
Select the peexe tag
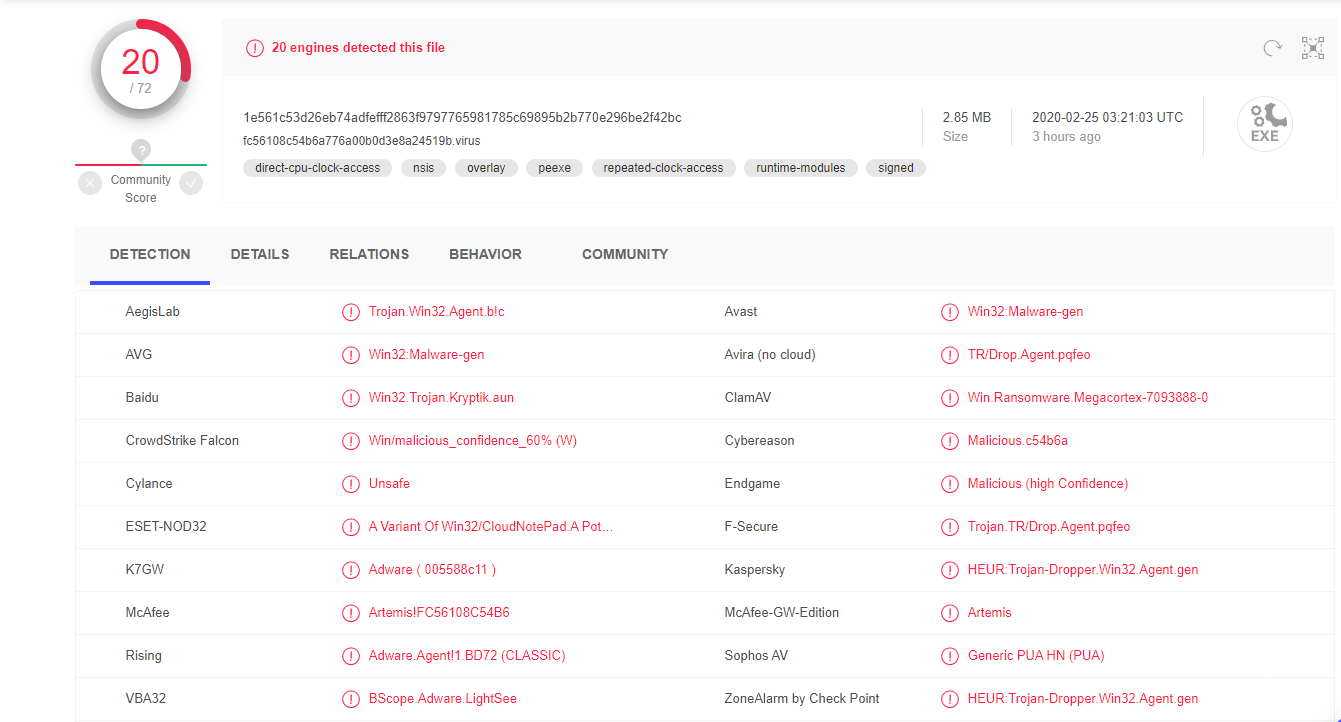pos(554,168)
